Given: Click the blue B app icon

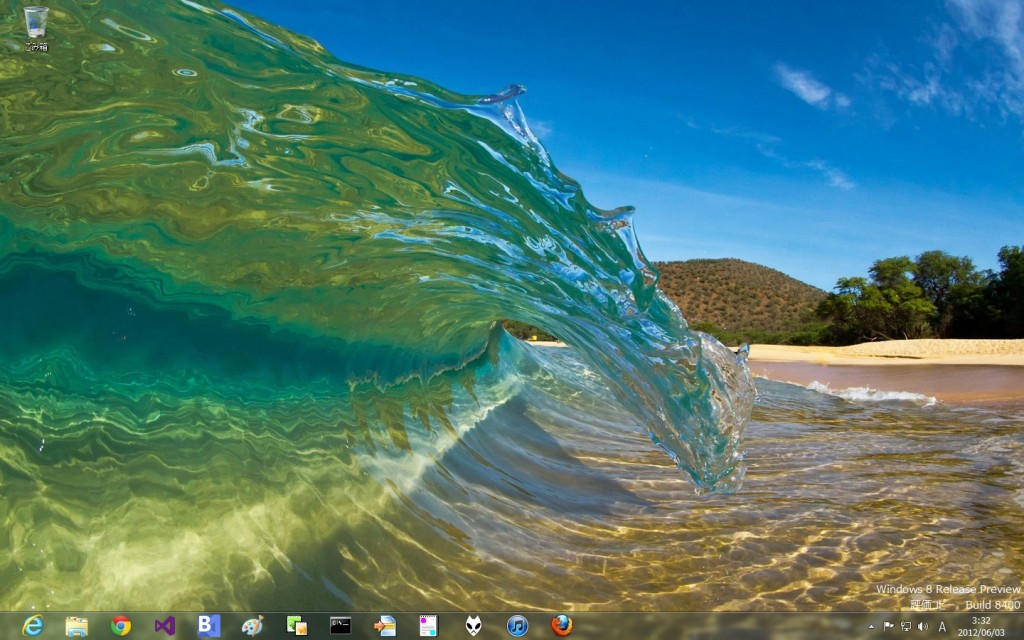Looking at the screenshot, I should (209, 626).
